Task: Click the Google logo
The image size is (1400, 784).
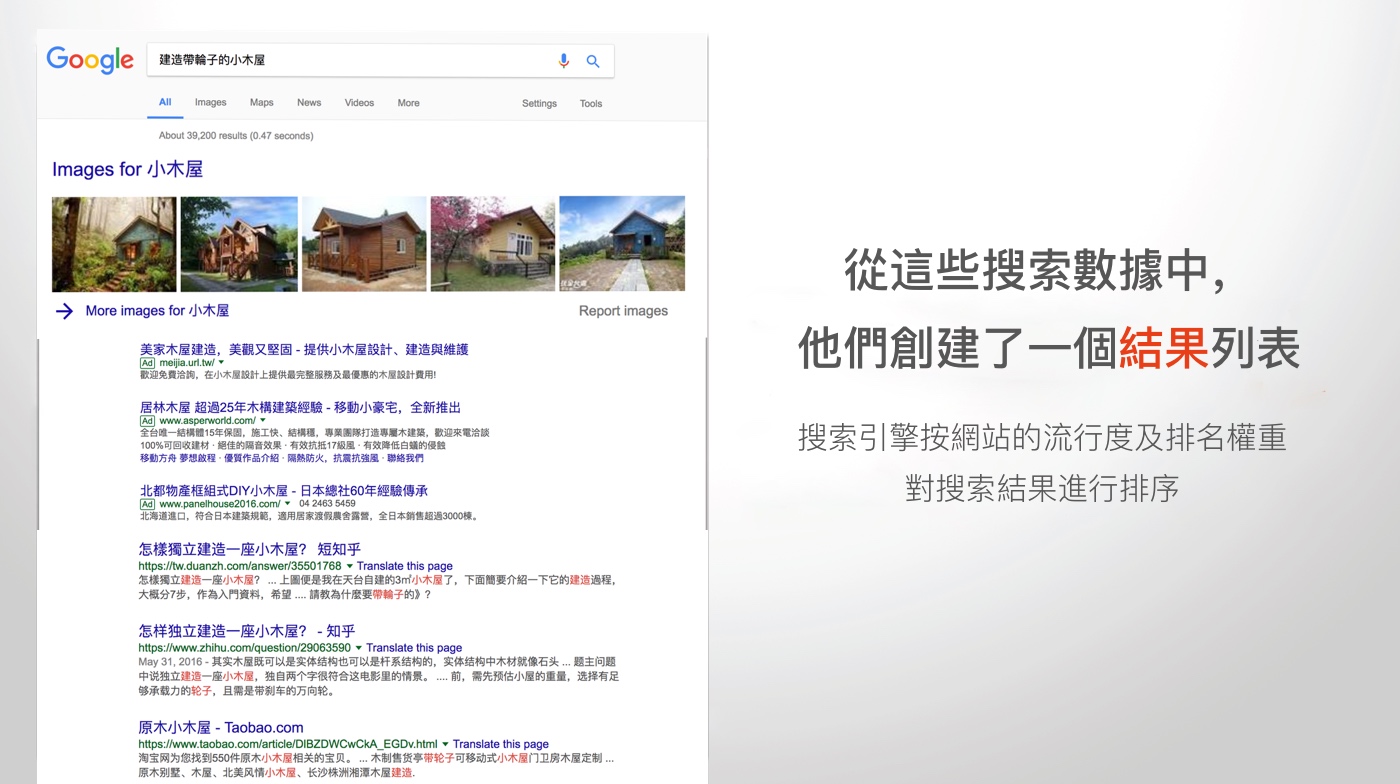Action: 90,60
